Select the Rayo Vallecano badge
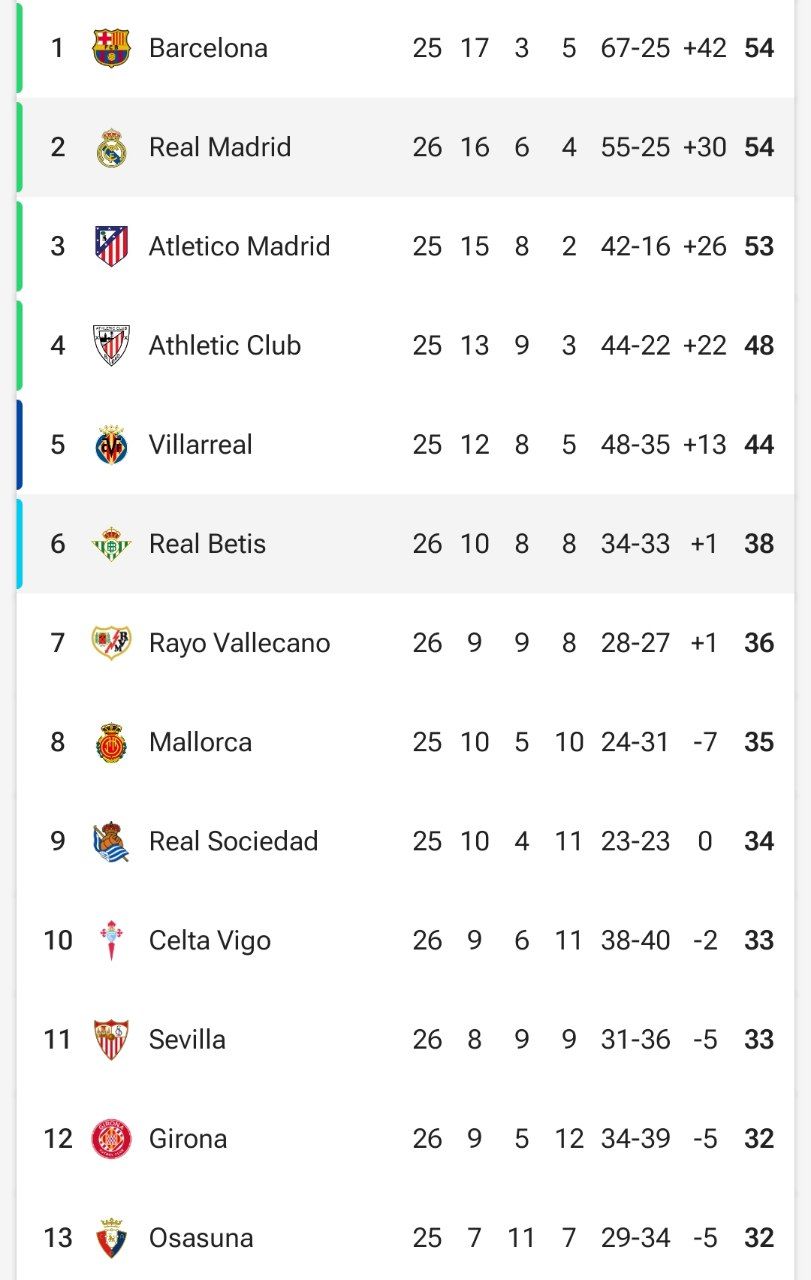Viewport: 811px width, 1280px height. tap(111, 642)
